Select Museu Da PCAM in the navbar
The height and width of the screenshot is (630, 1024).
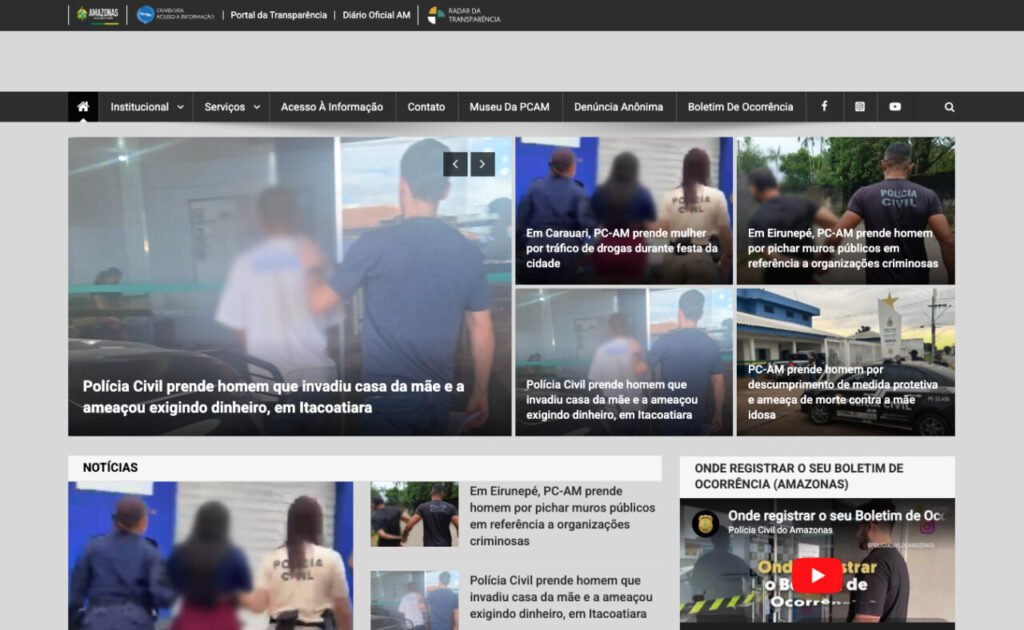coord(510,106)
